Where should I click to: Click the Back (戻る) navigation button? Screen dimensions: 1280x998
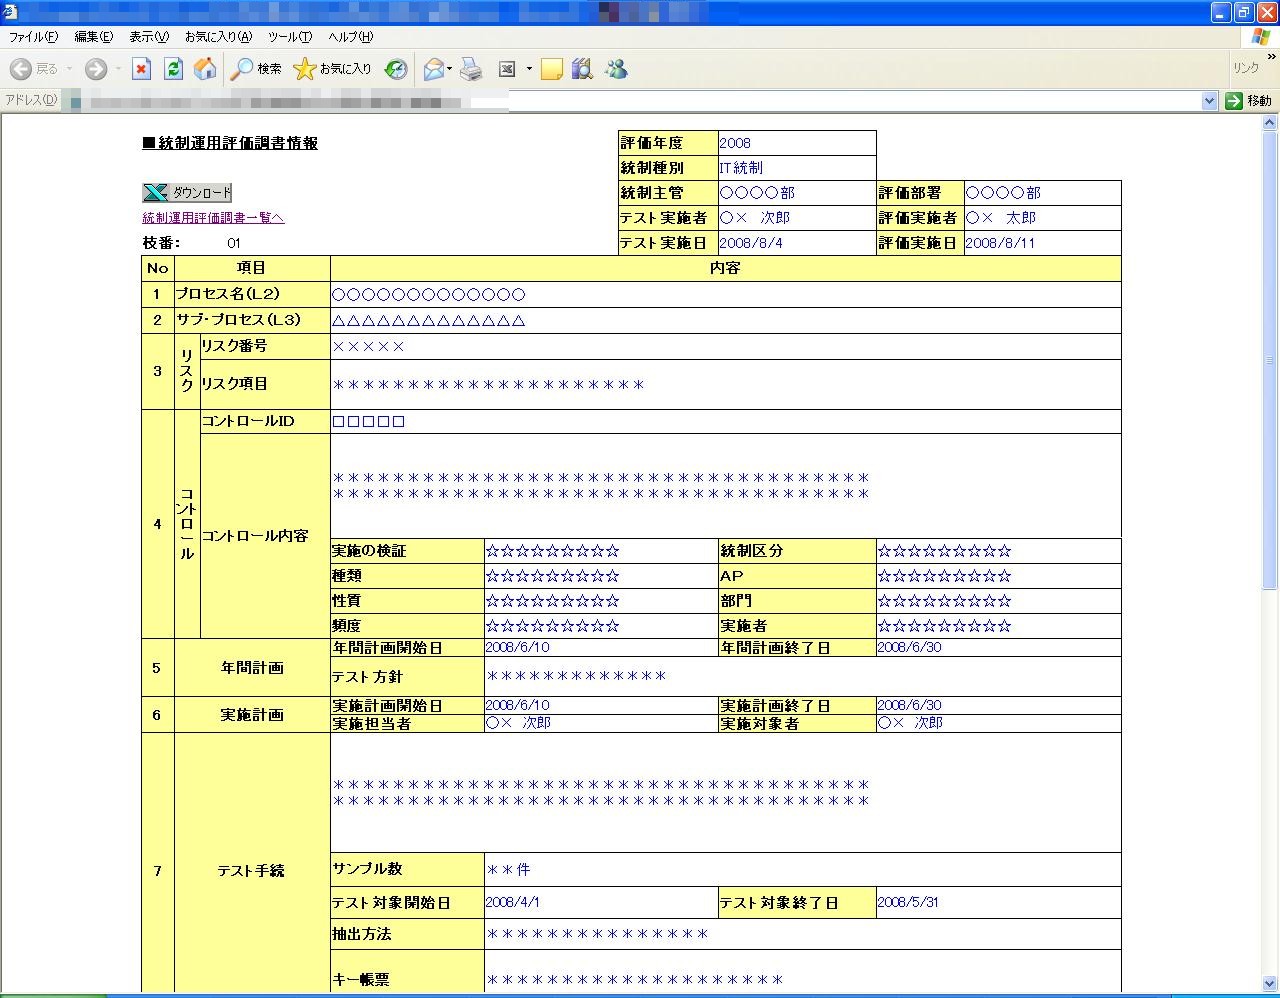click(34, 69)
